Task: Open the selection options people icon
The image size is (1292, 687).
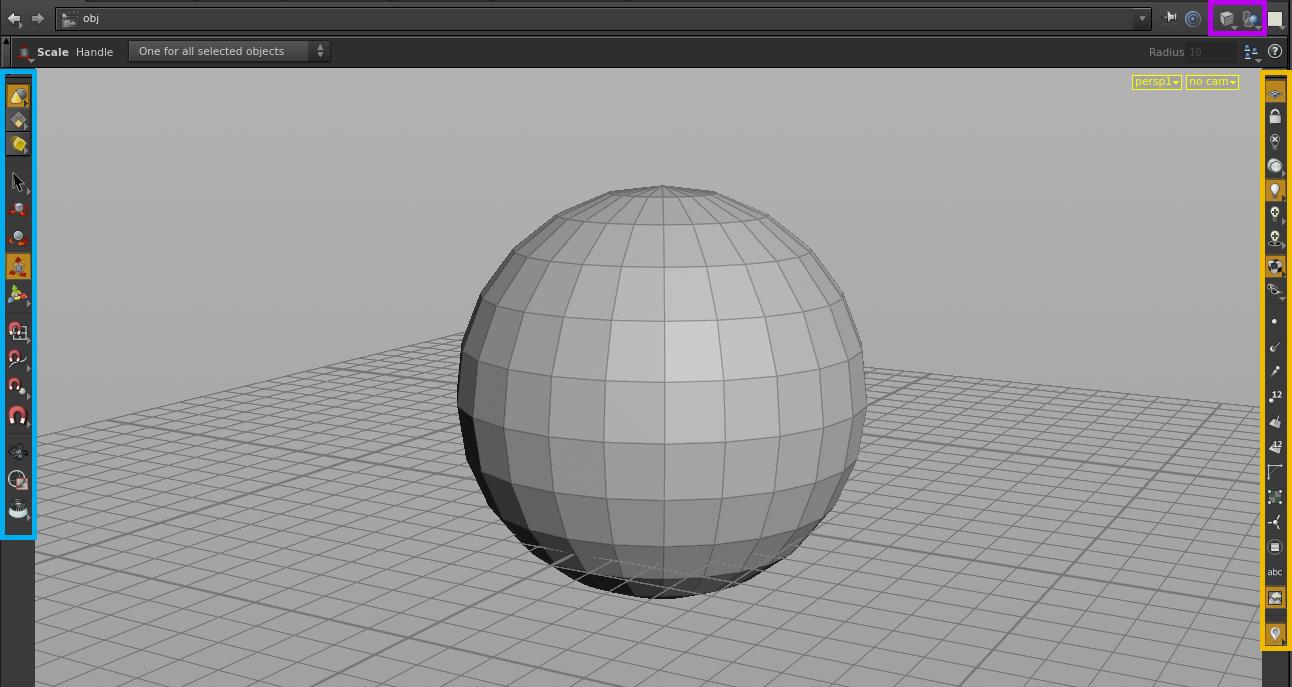Action: click(1251, 52)
